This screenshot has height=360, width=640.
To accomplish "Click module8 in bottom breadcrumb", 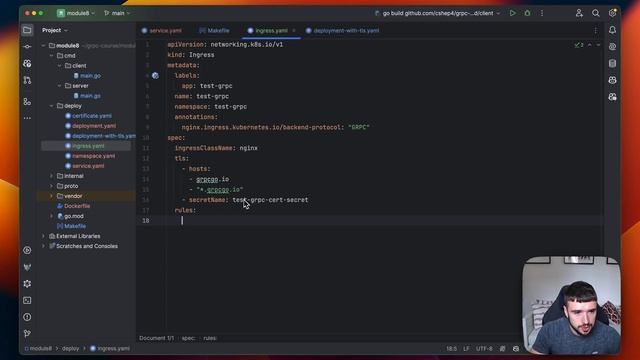I will pyautogui.click(x=38, y=349).
